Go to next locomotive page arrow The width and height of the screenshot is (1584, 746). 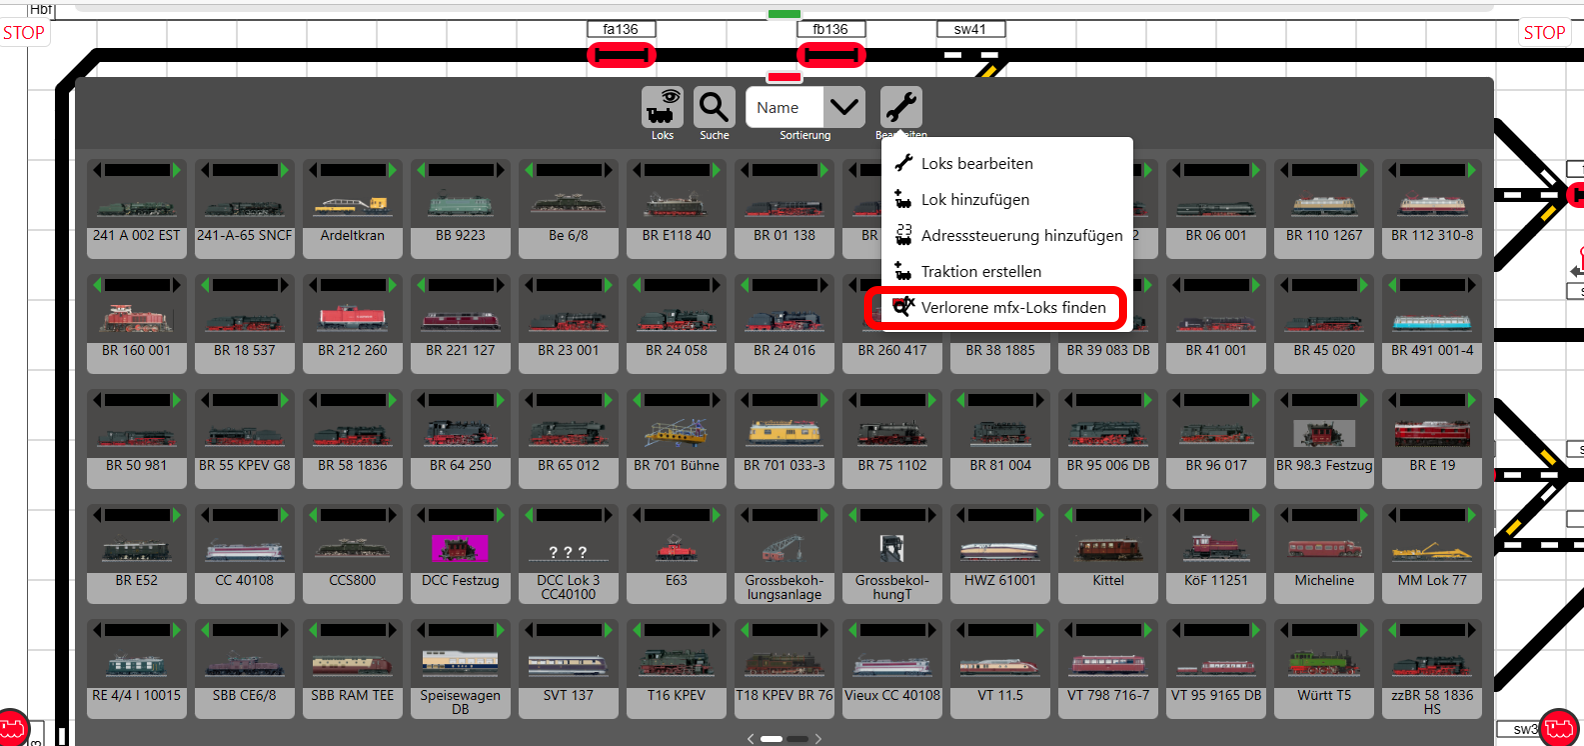[x=818, y=739]
